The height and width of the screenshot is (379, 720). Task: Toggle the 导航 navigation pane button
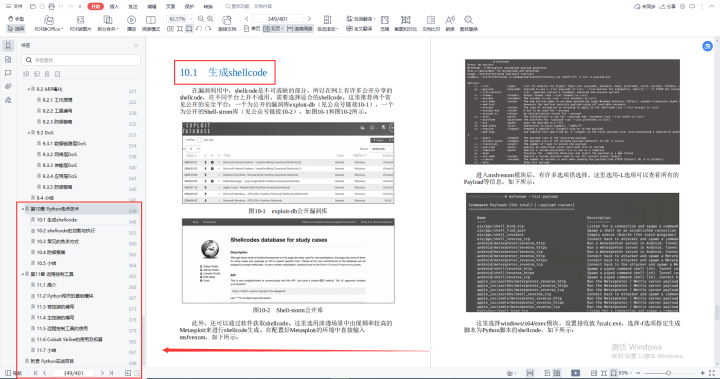(13, 373)
